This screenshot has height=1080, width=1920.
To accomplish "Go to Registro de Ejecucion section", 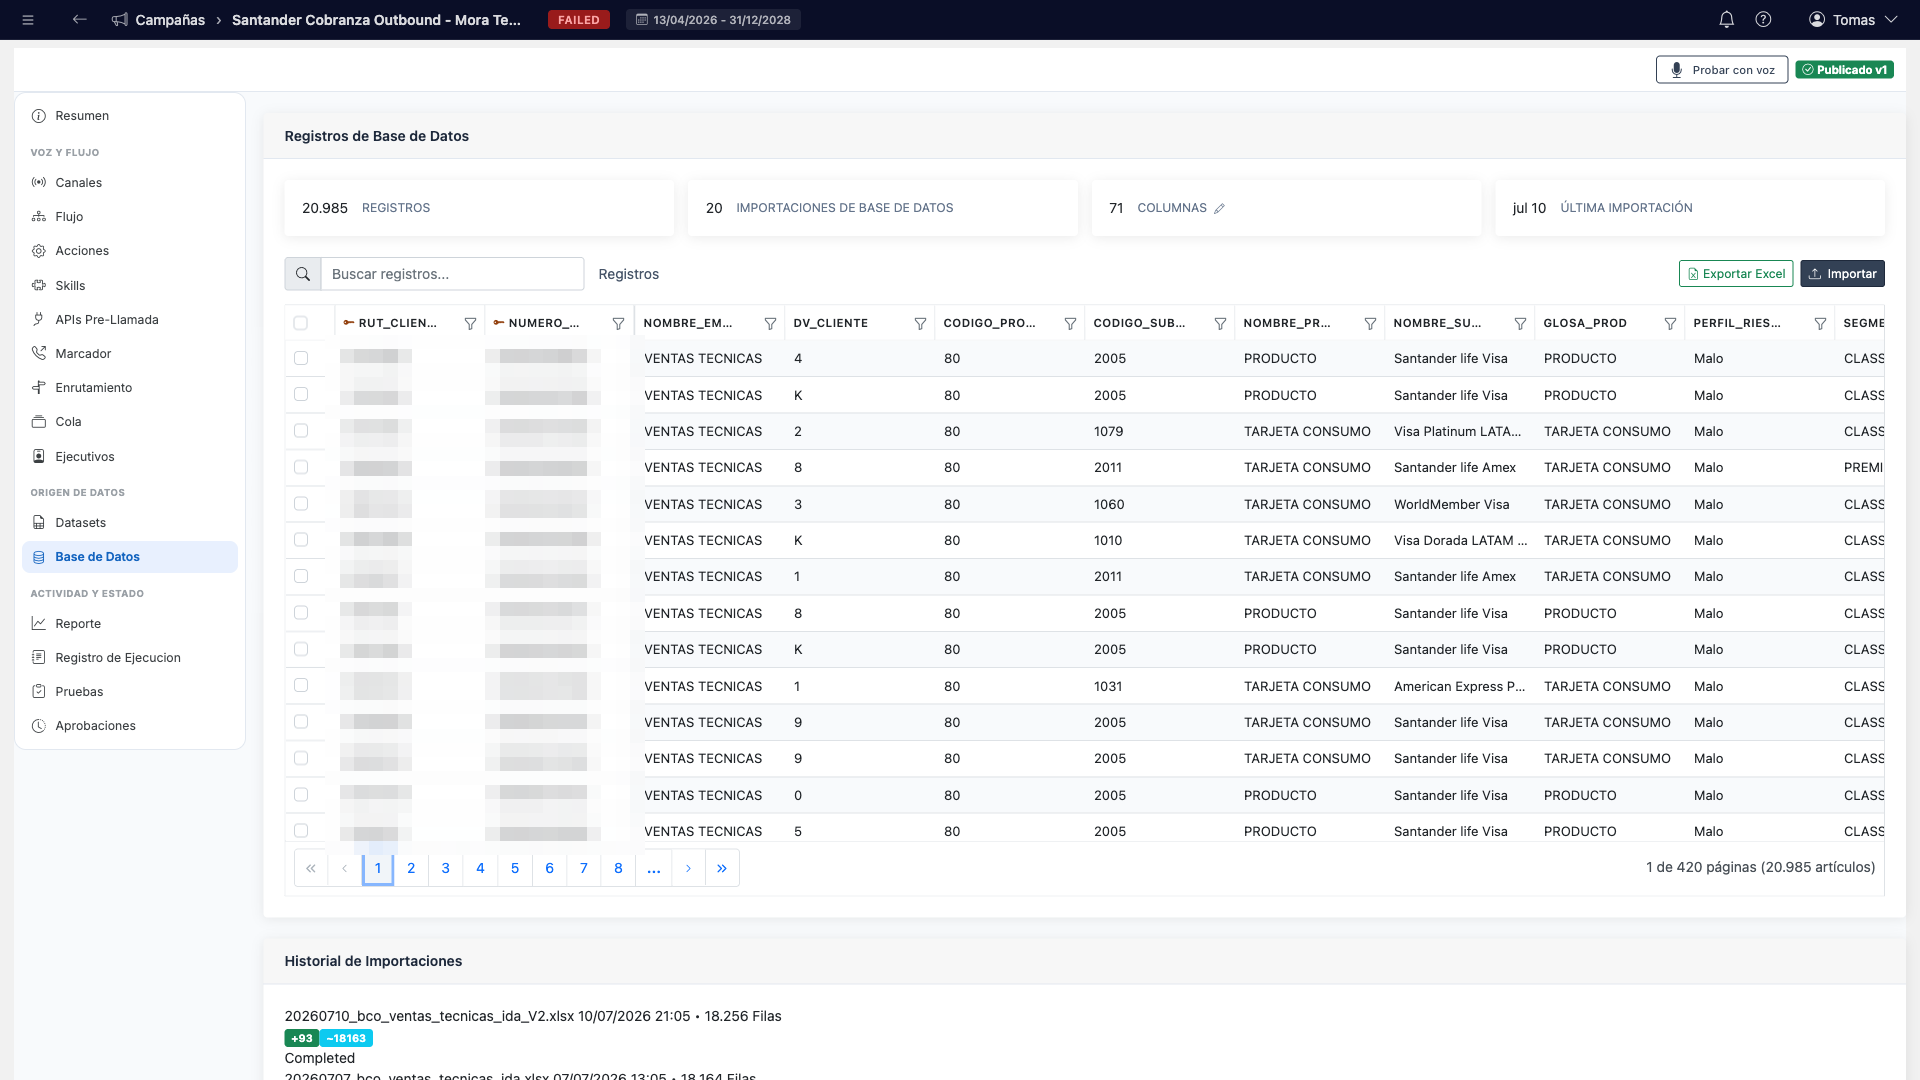I will 118,658.
